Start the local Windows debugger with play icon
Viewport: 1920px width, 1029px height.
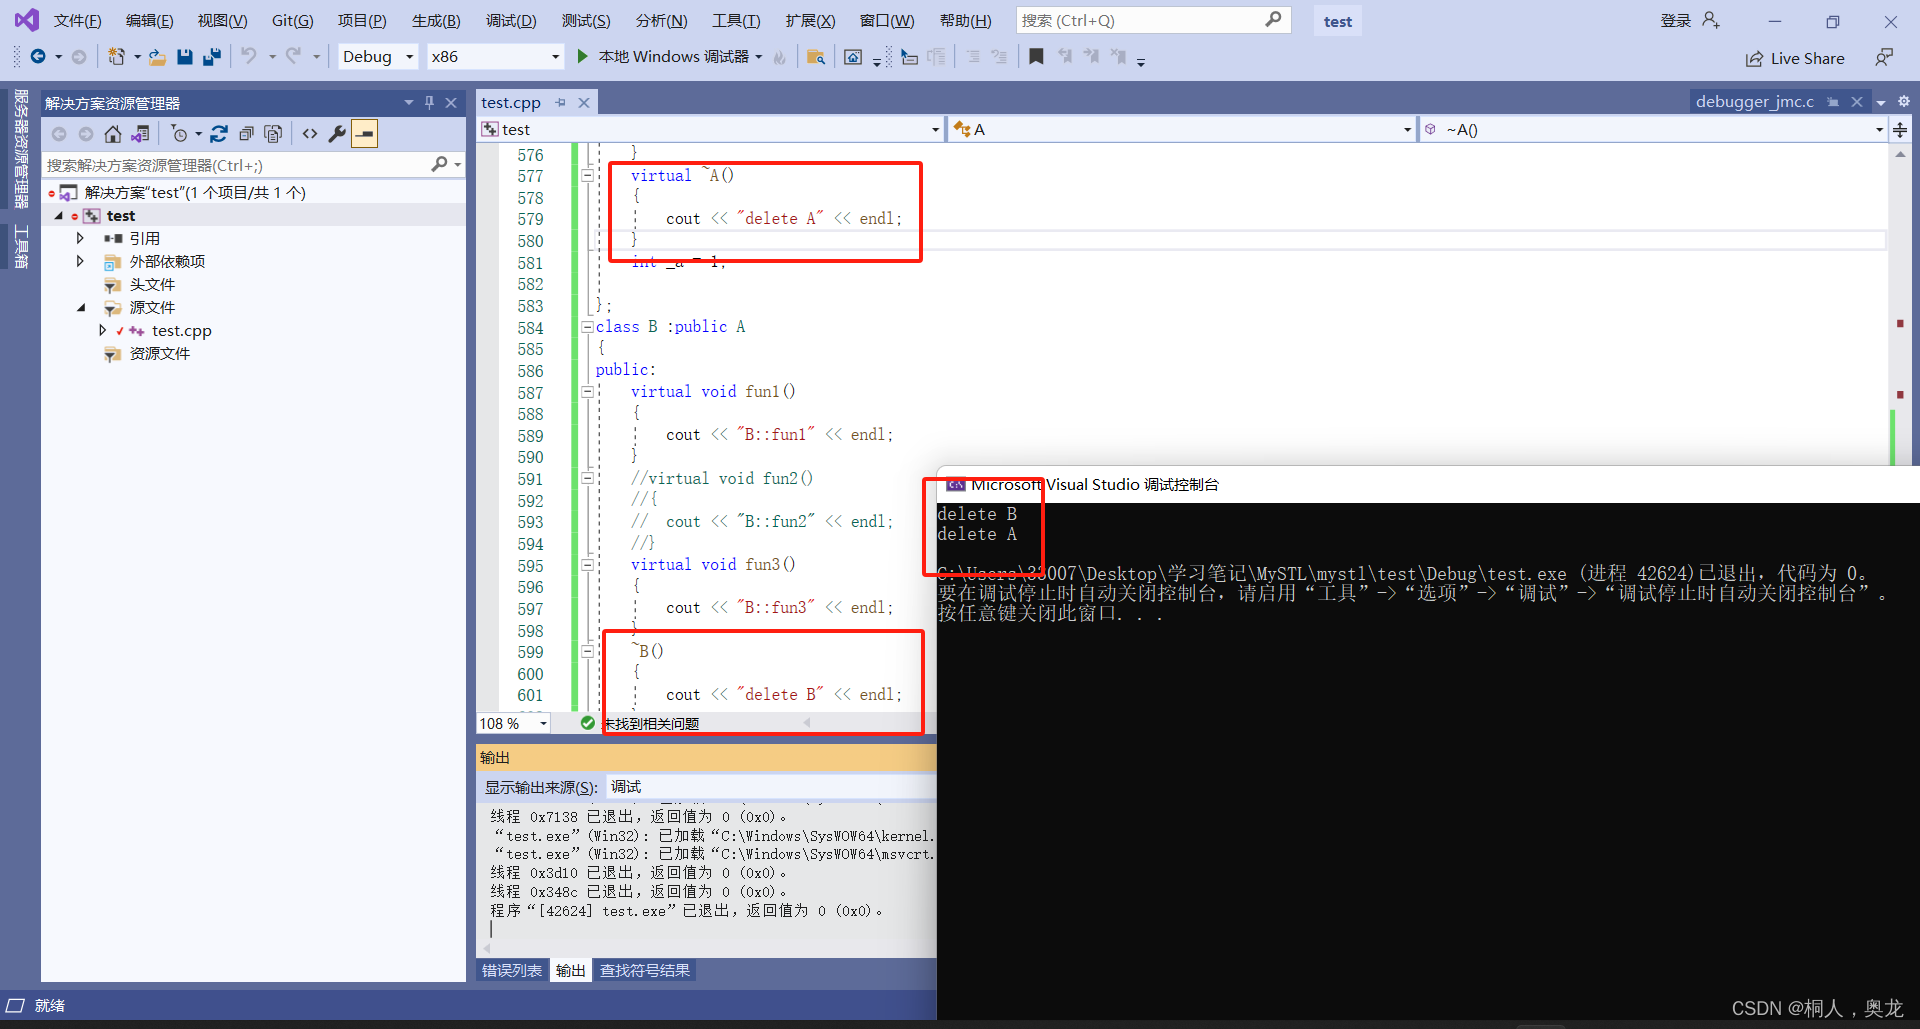coord(582,57)
